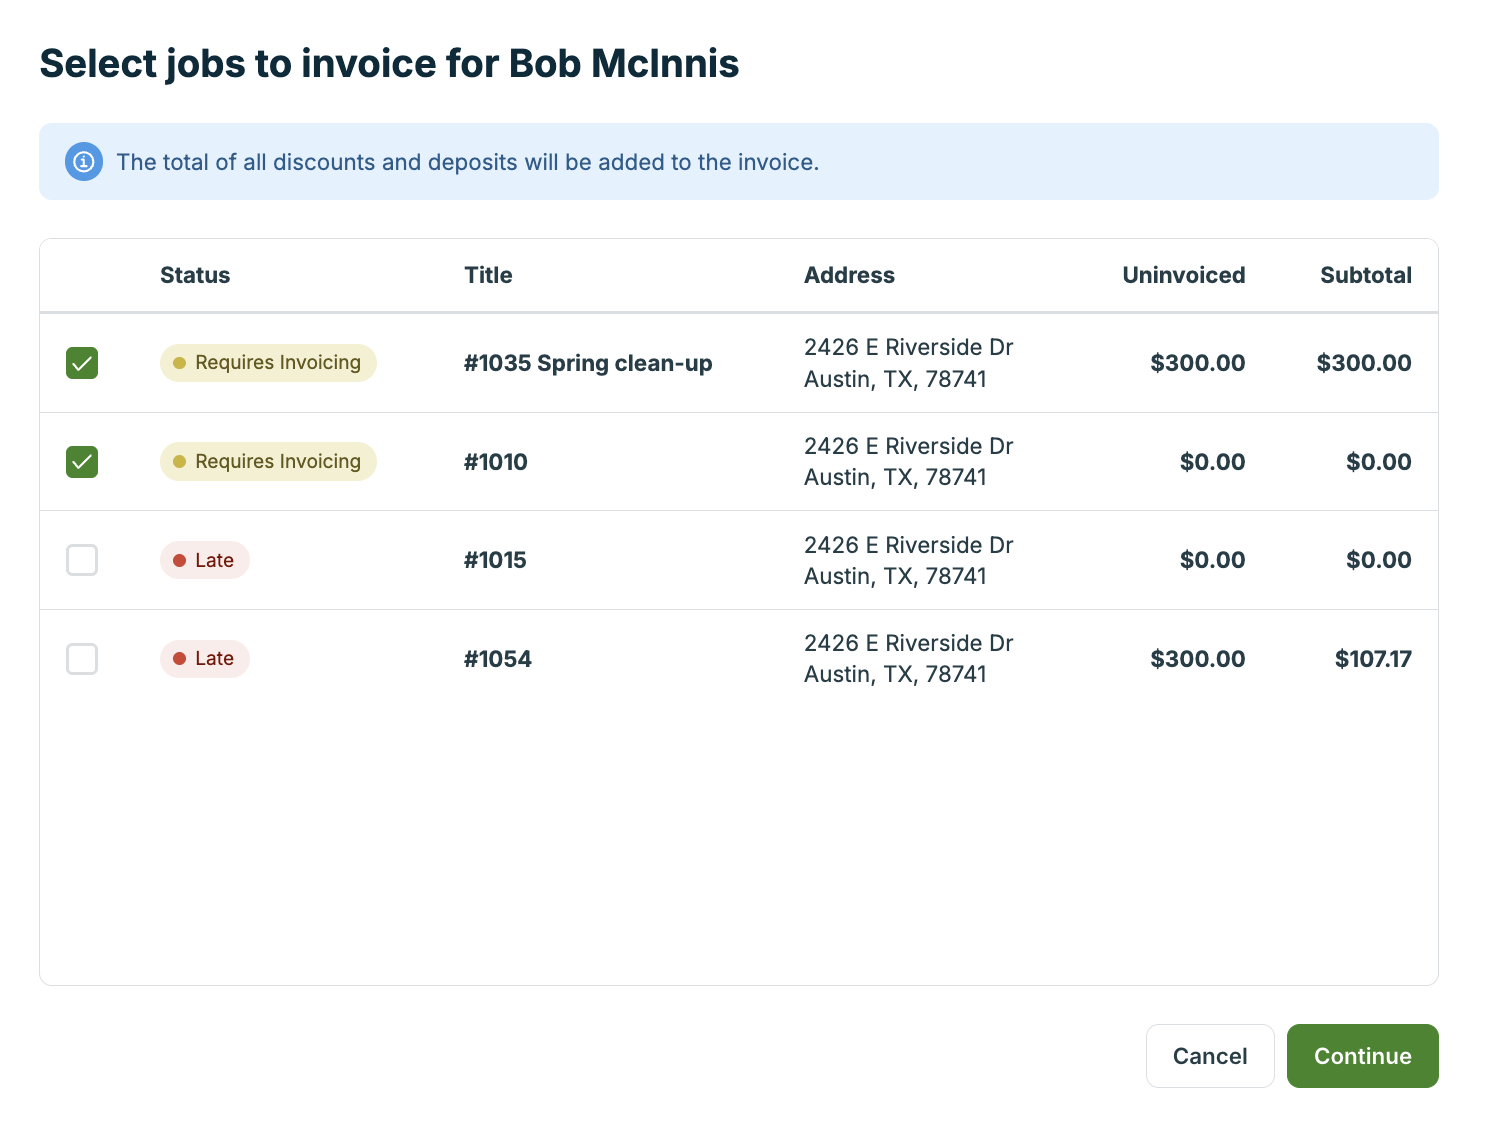Click the $107.17 subtotal amount

tap(1372, 659)
